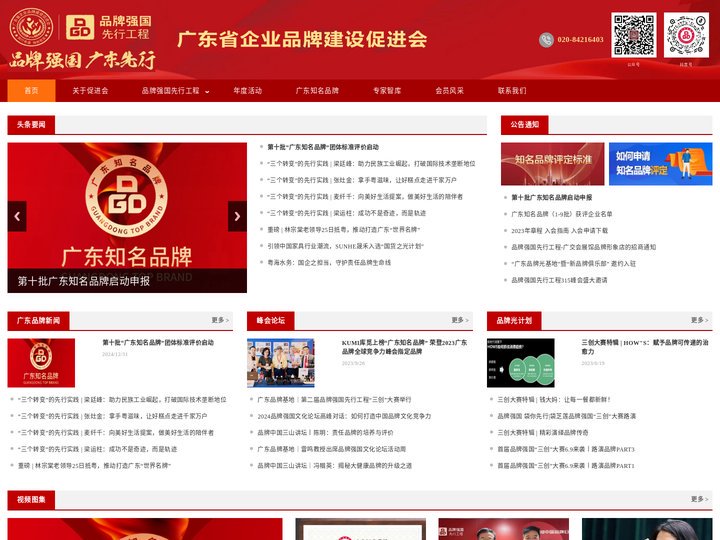Open the 如何申请知名品牌评定 blue banner
The height and width of the screenshot is (540, 720).
(661, 164)
